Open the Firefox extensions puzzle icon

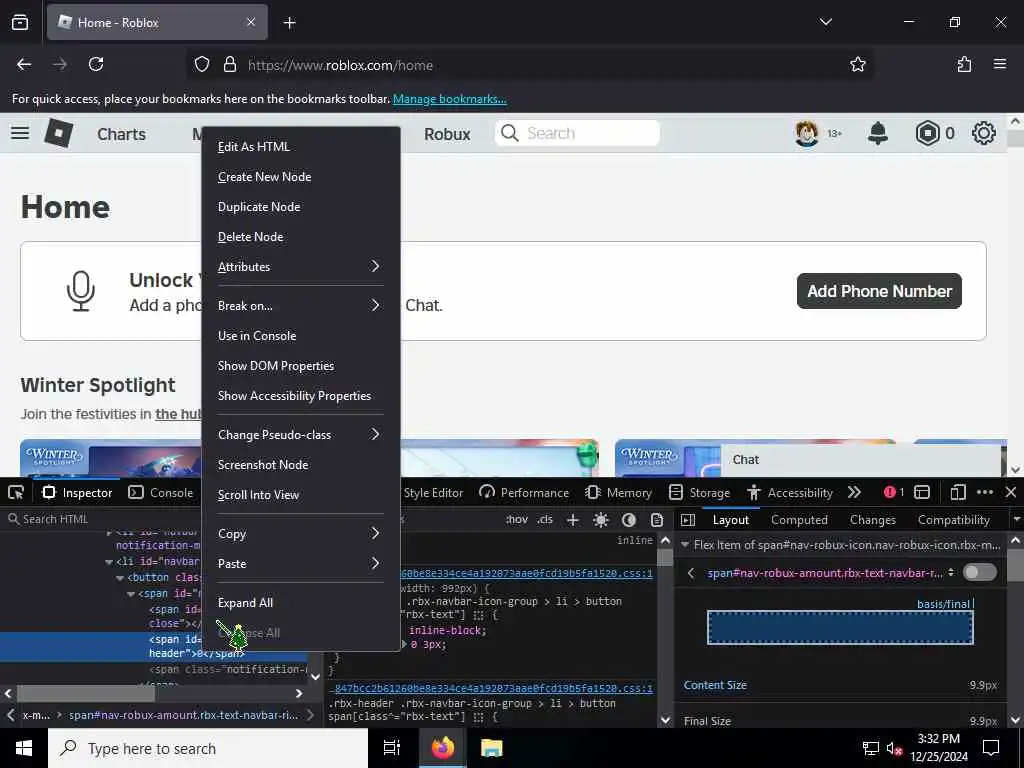click(x=964, y=65)
